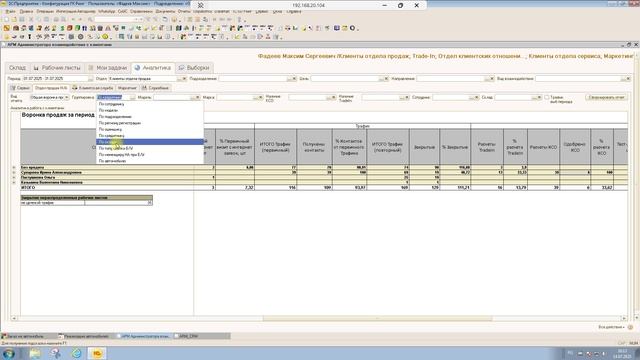640x360 pixels.
Task: Open the Сервис sub-tab
Action: pyautogui.click(x=20, y=88)
